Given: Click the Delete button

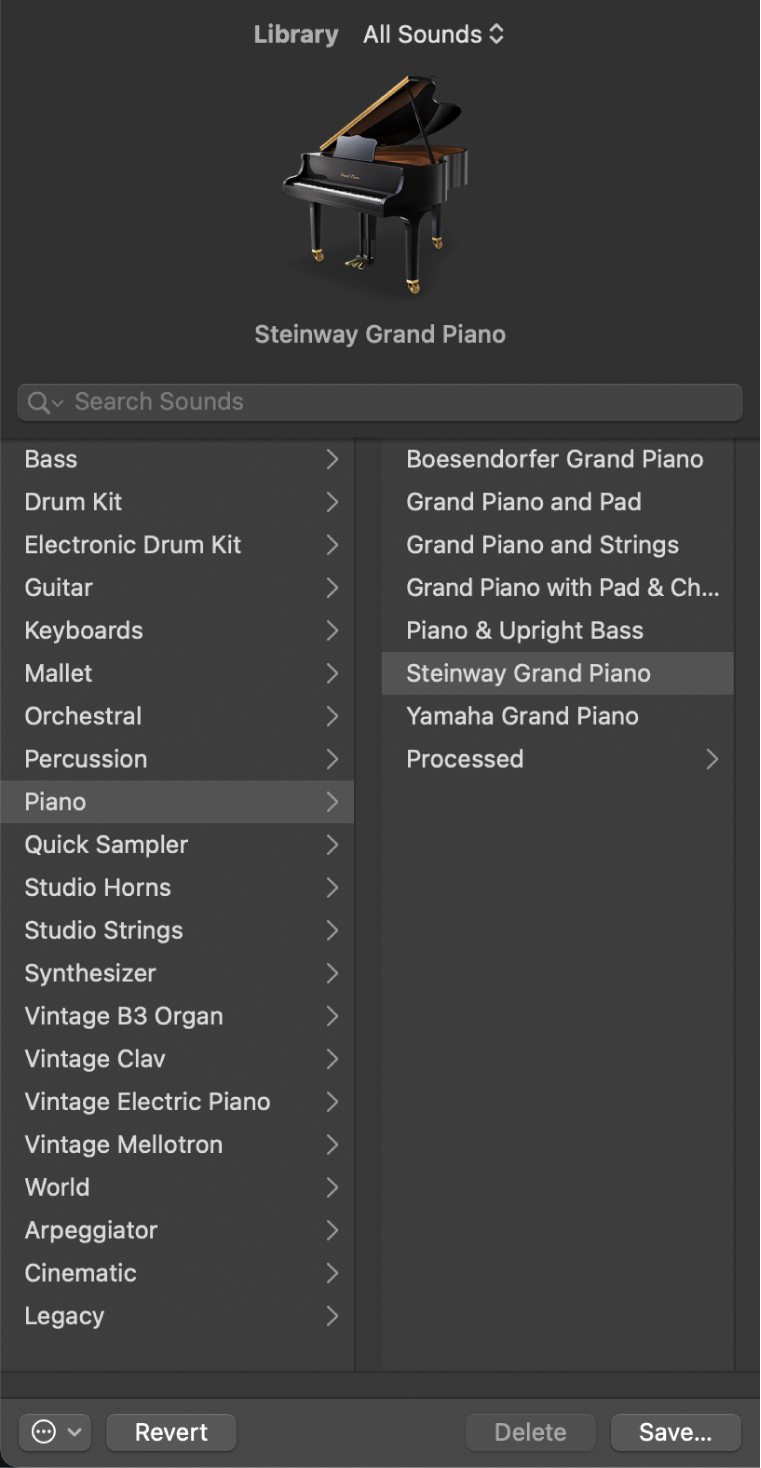Looking at the screenshot, I should (x=530, y=1432).
